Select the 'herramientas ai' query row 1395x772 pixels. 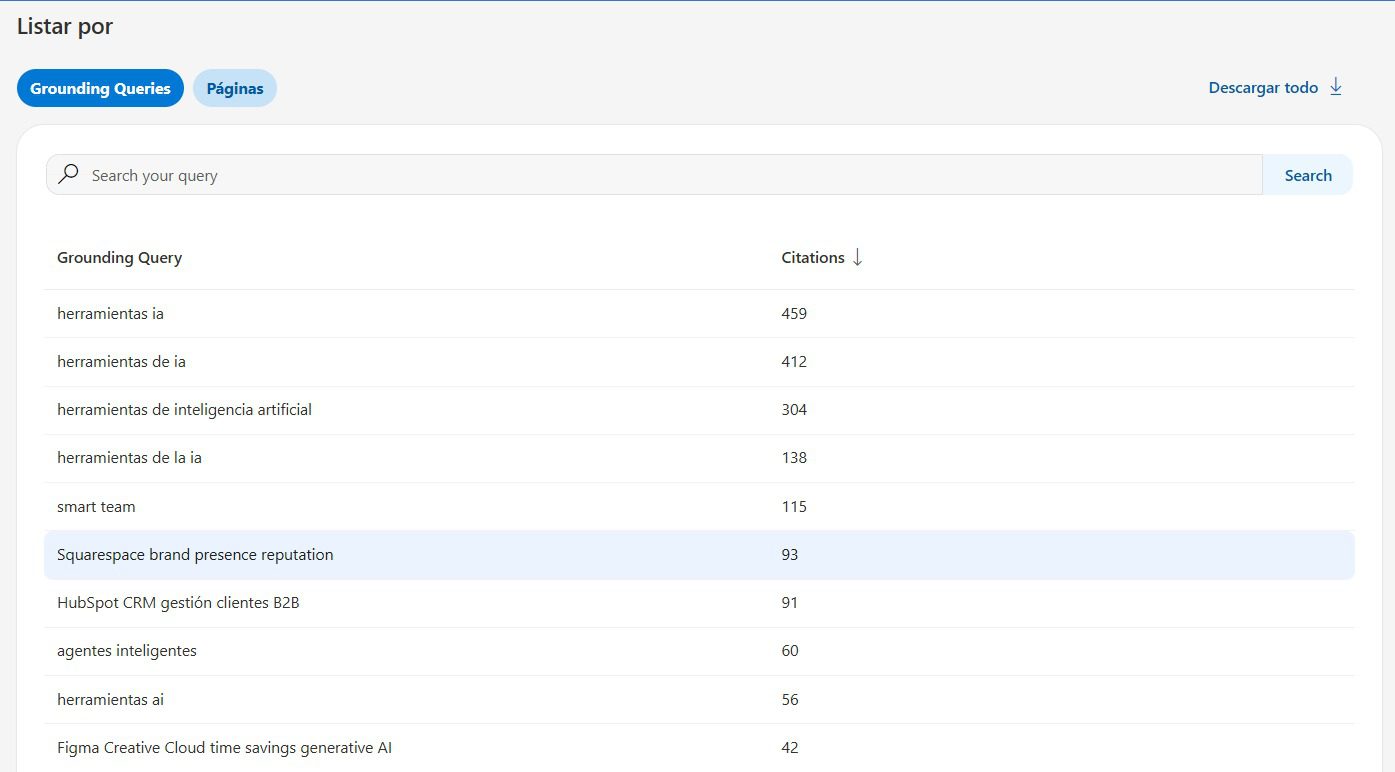(x=110, y=700)
